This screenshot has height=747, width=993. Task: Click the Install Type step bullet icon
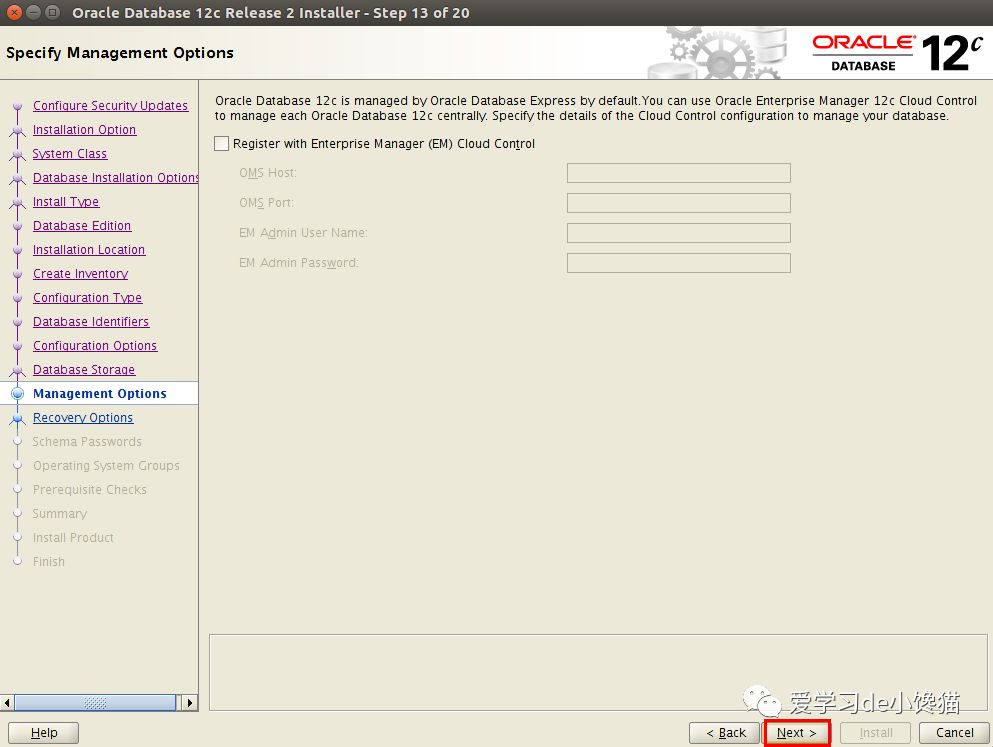(x=18, y=202)
